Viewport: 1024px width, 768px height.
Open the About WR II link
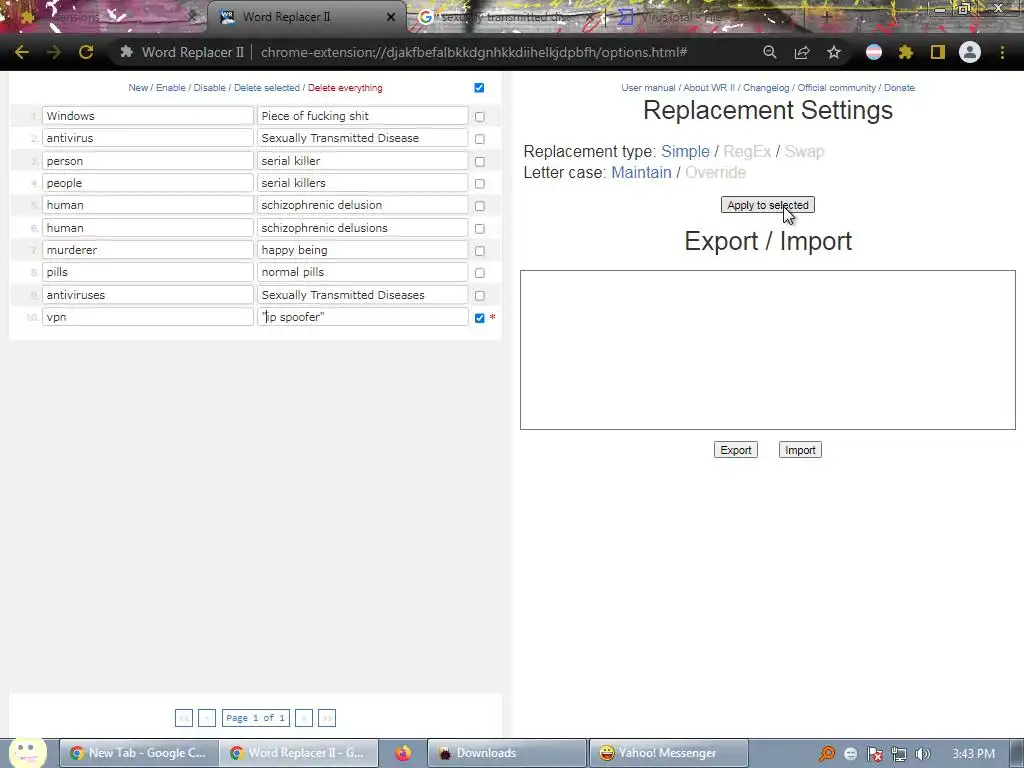(709, 88)
